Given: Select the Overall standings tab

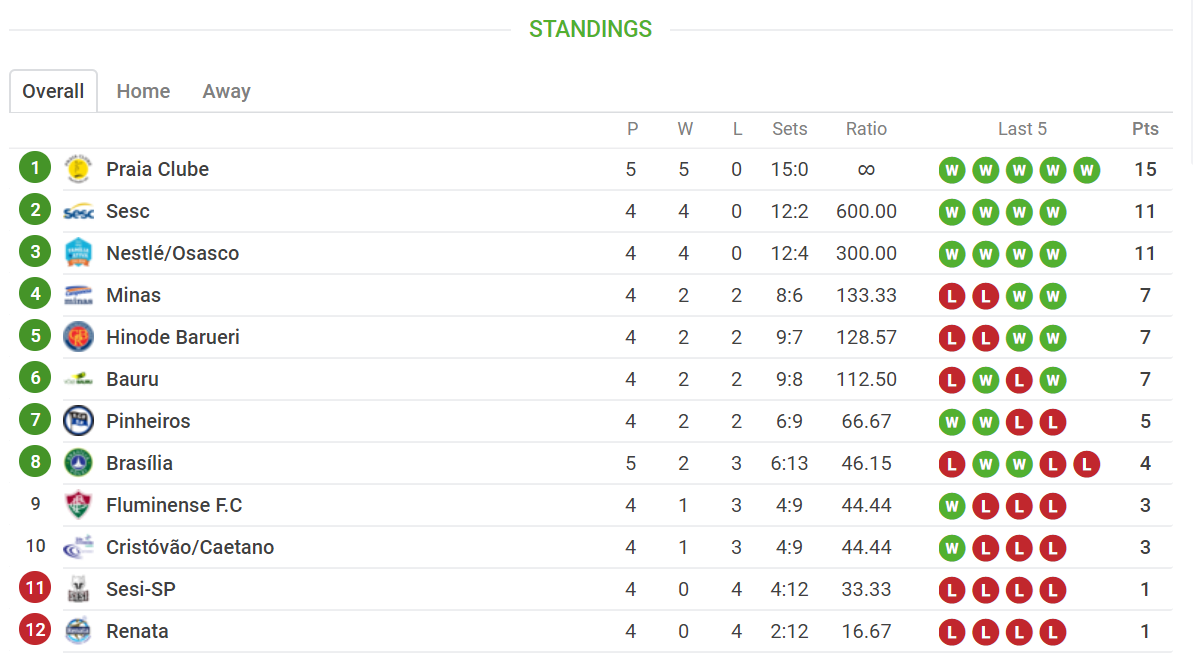Looking at the screenshot, I should point(53,91).
